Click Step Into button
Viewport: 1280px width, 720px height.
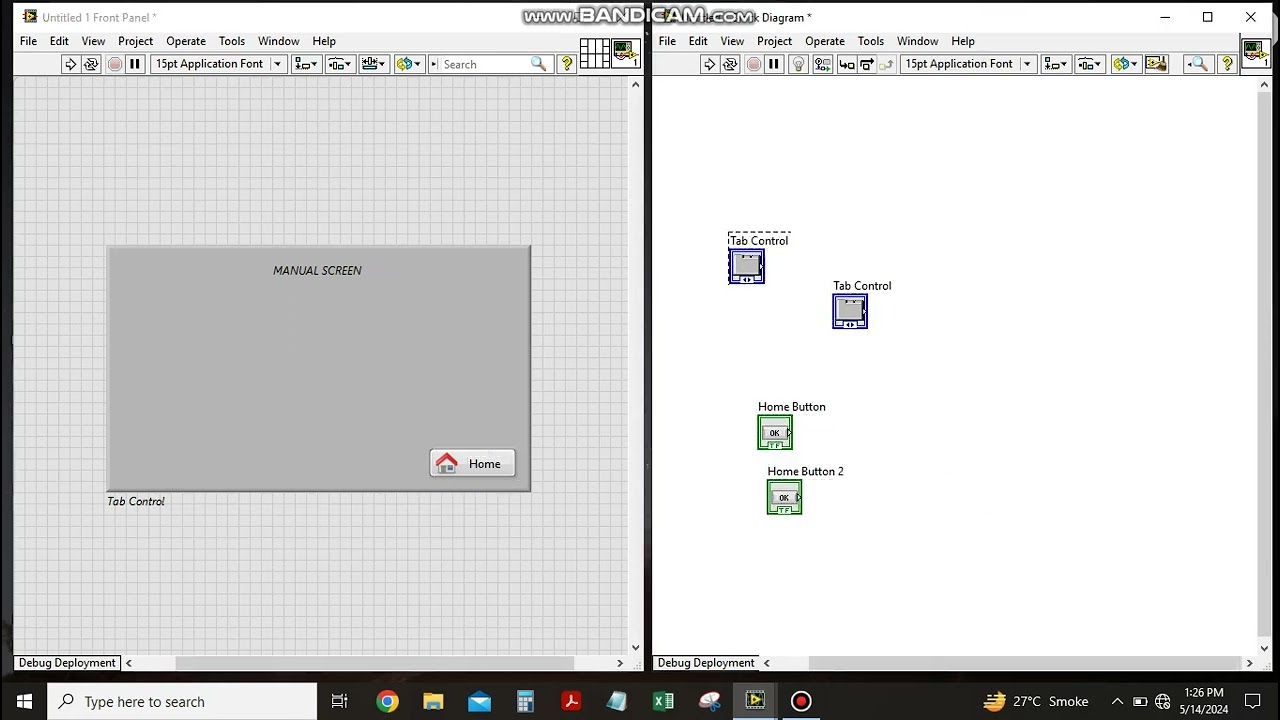coord(846,64)
